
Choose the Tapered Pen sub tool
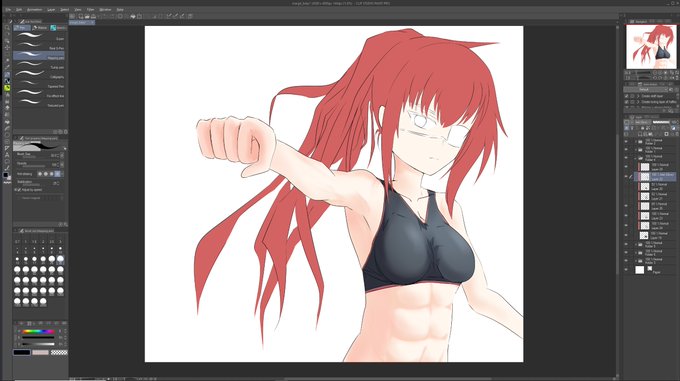point(39,84)
